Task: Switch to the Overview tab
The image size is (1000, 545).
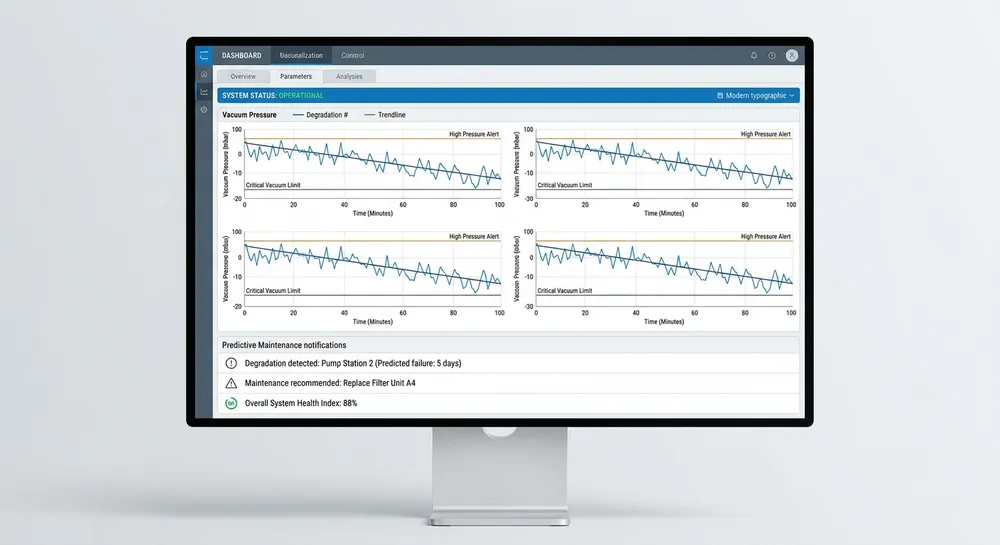Action: click(x=243, y=76)
